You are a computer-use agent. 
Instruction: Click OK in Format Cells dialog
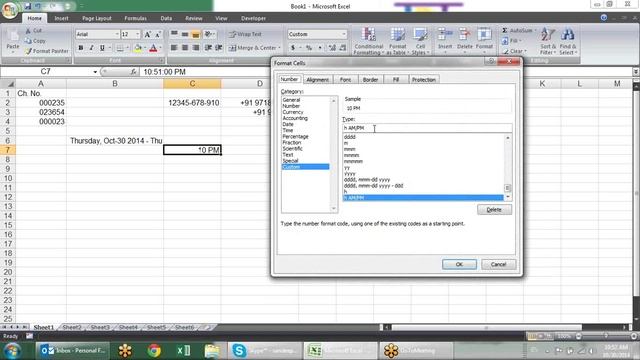tap(459, 264)
